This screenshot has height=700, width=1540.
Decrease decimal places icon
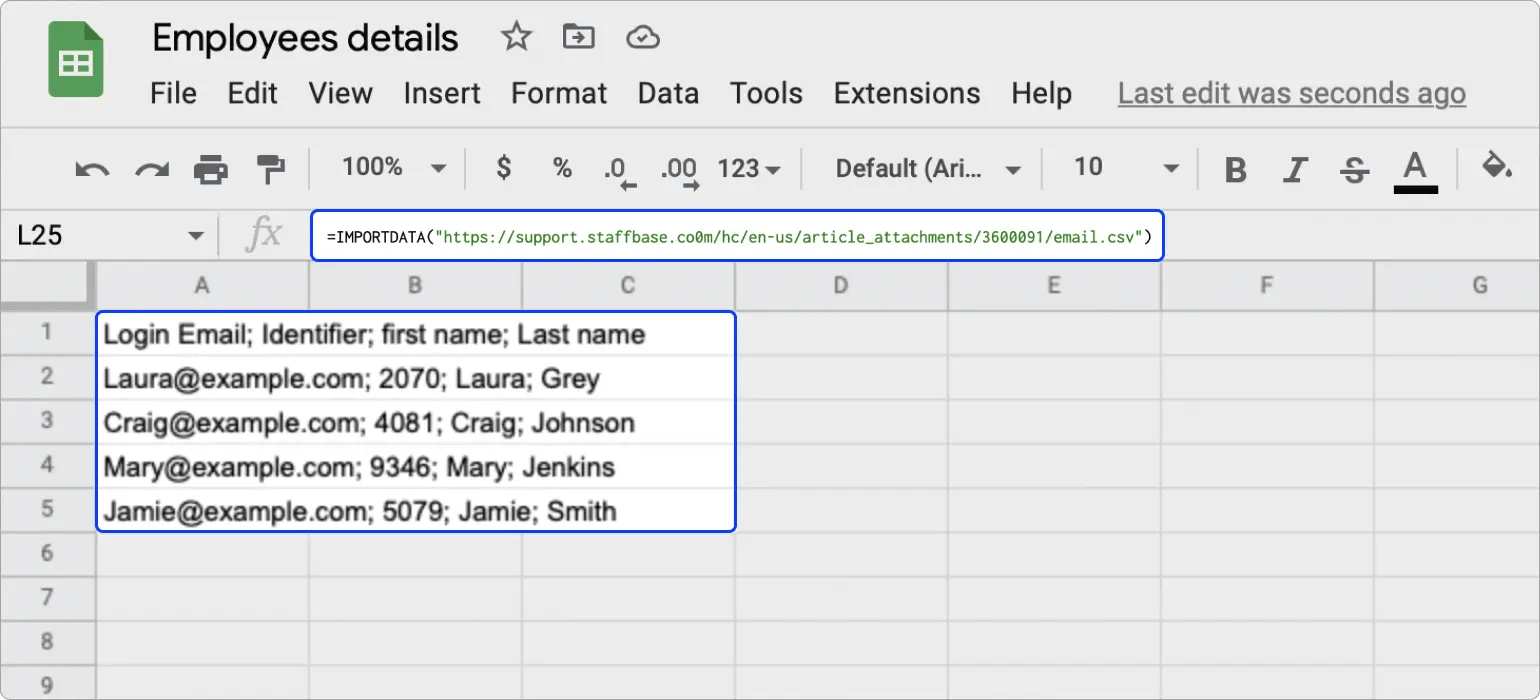(618, 172)
